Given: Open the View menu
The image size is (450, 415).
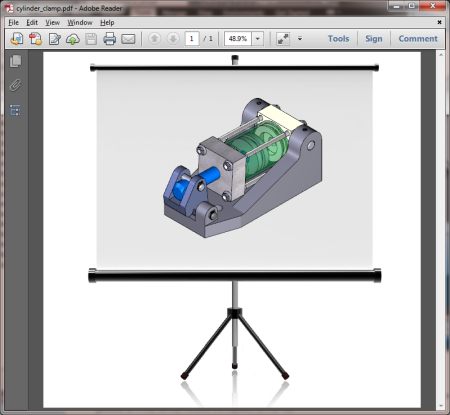Looking at the screenshot, I should pos(52,22).
